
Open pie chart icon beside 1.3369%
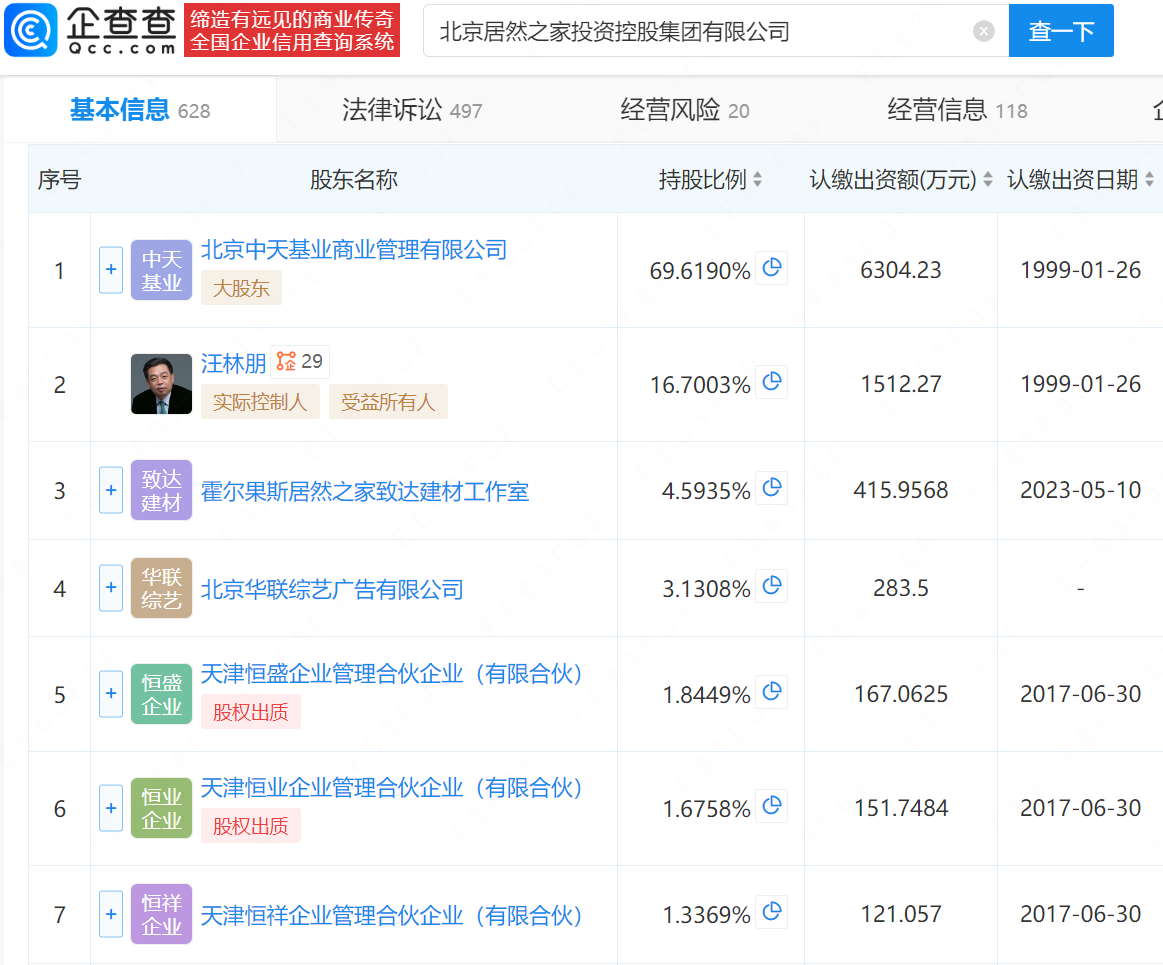pos(771,912)
